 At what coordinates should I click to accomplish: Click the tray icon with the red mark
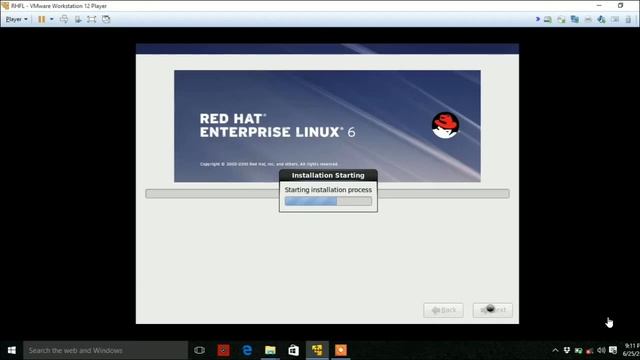589,350
